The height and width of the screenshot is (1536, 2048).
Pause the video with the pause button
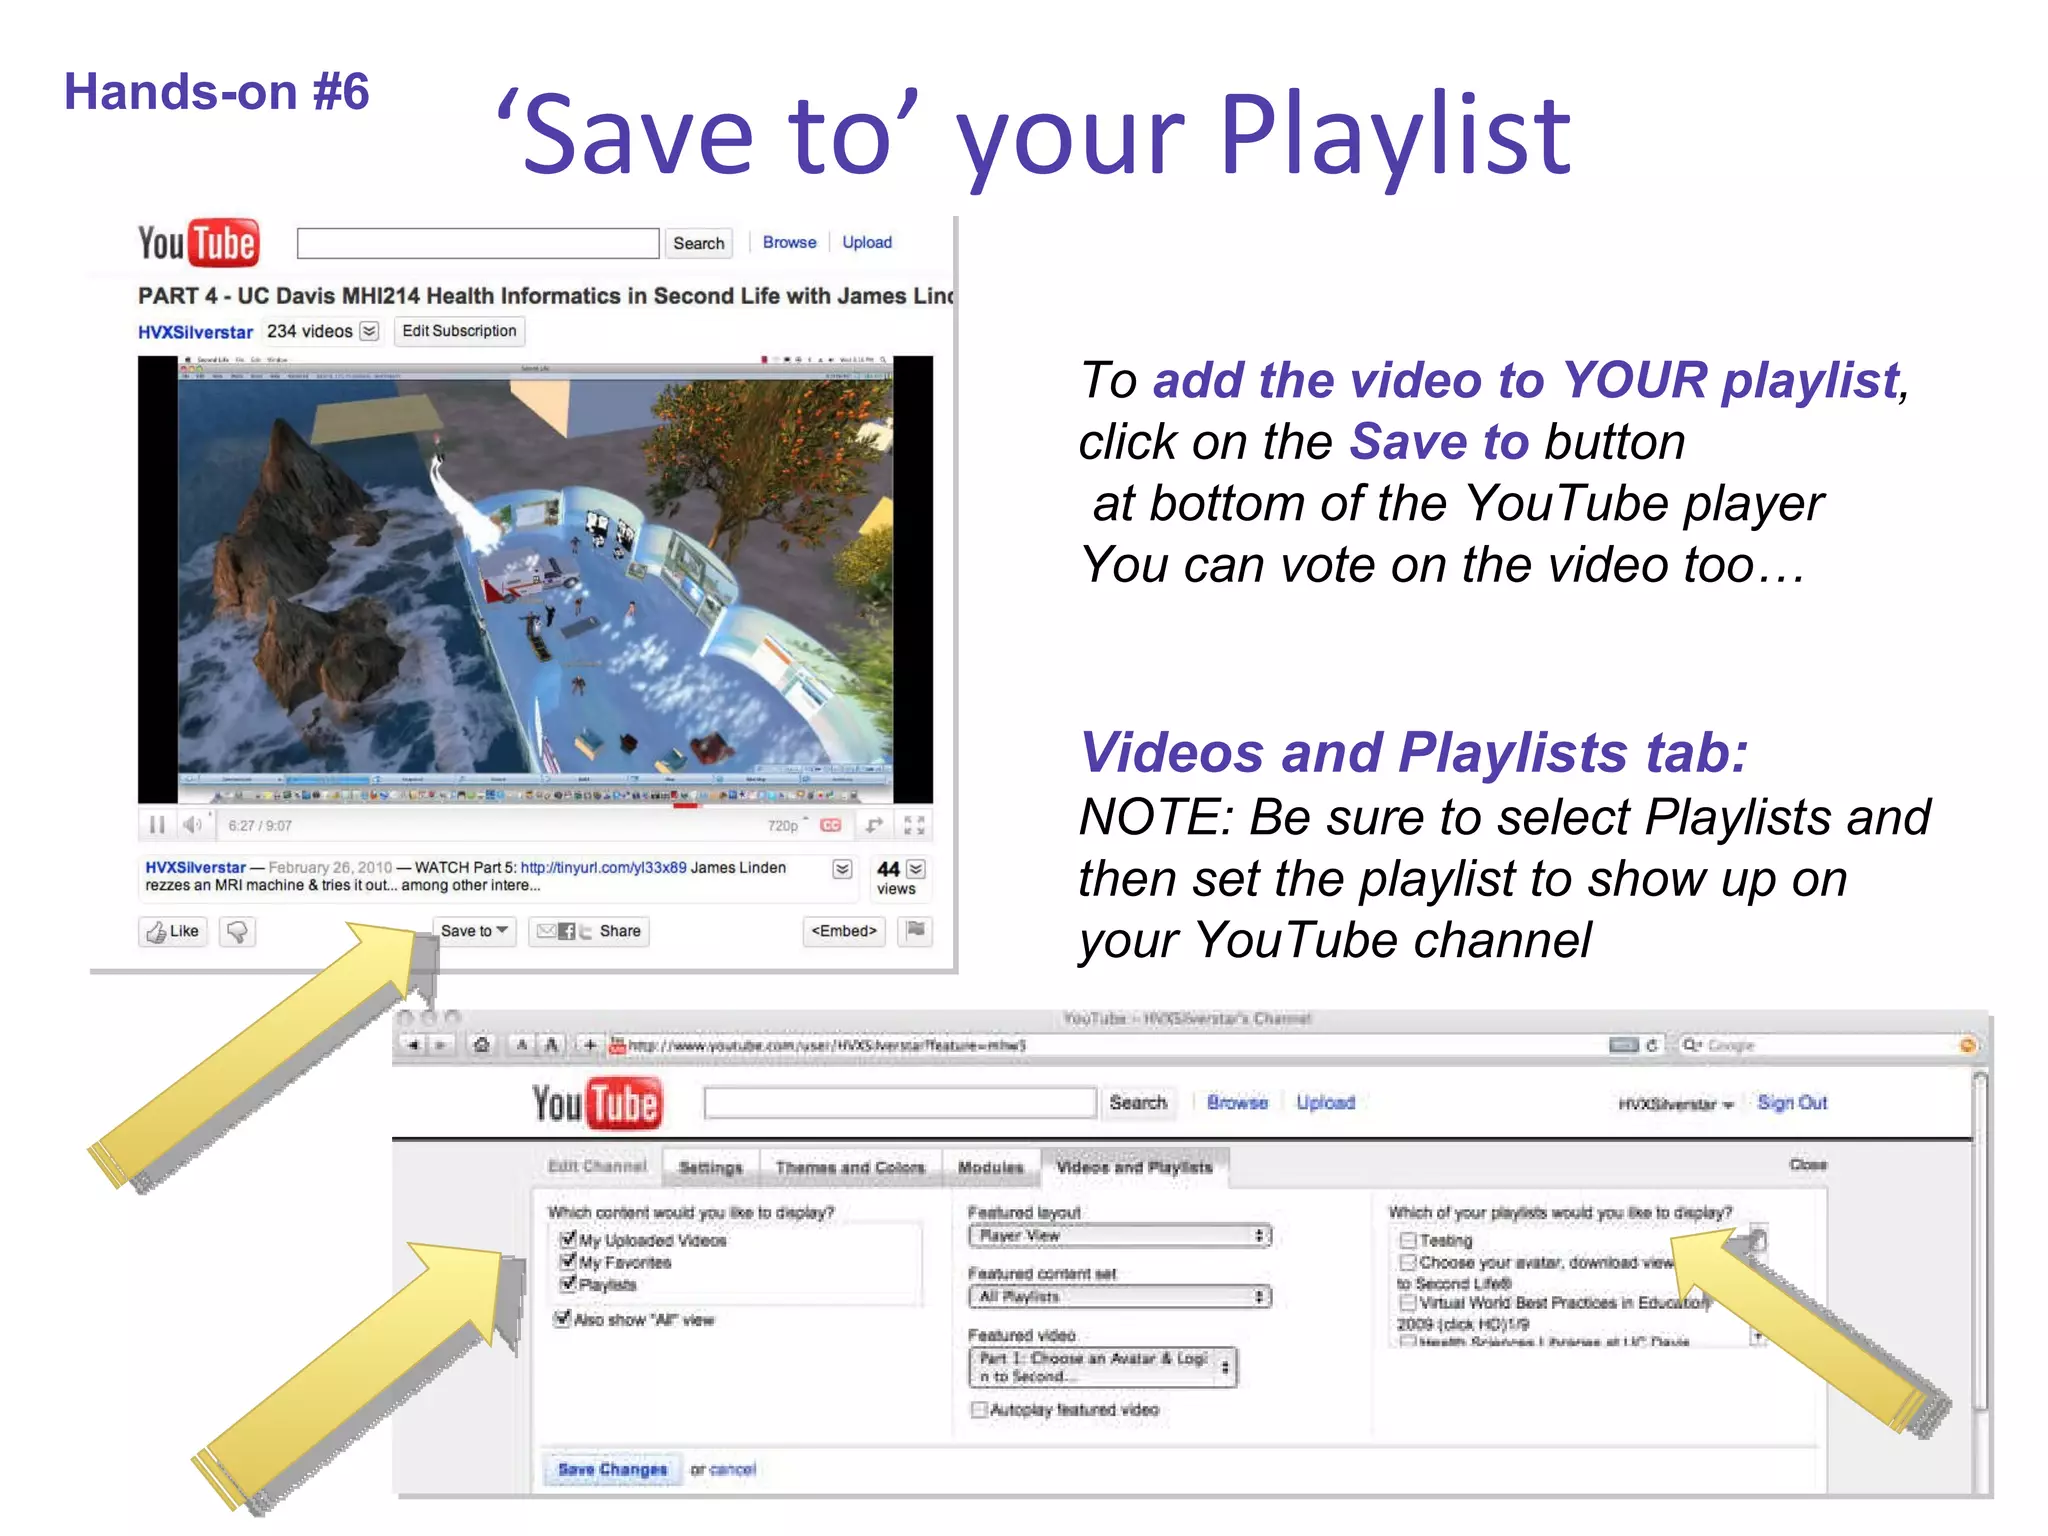(x=157, y=825)
